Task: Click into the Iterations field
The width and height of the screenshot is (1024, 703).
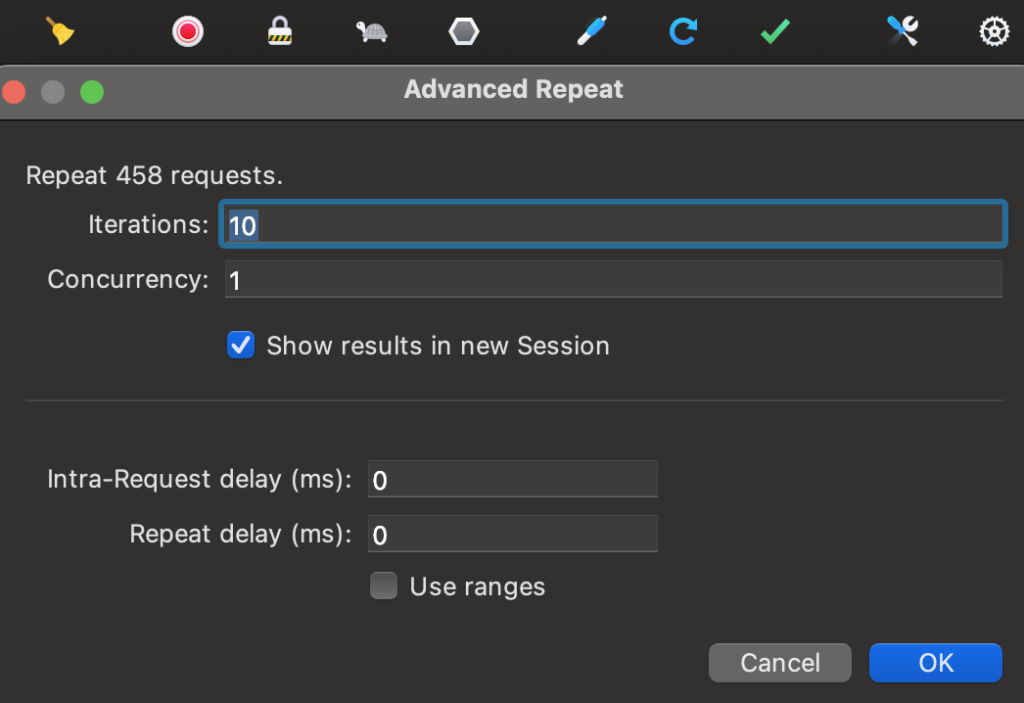Action: click(x=613, y=225)
